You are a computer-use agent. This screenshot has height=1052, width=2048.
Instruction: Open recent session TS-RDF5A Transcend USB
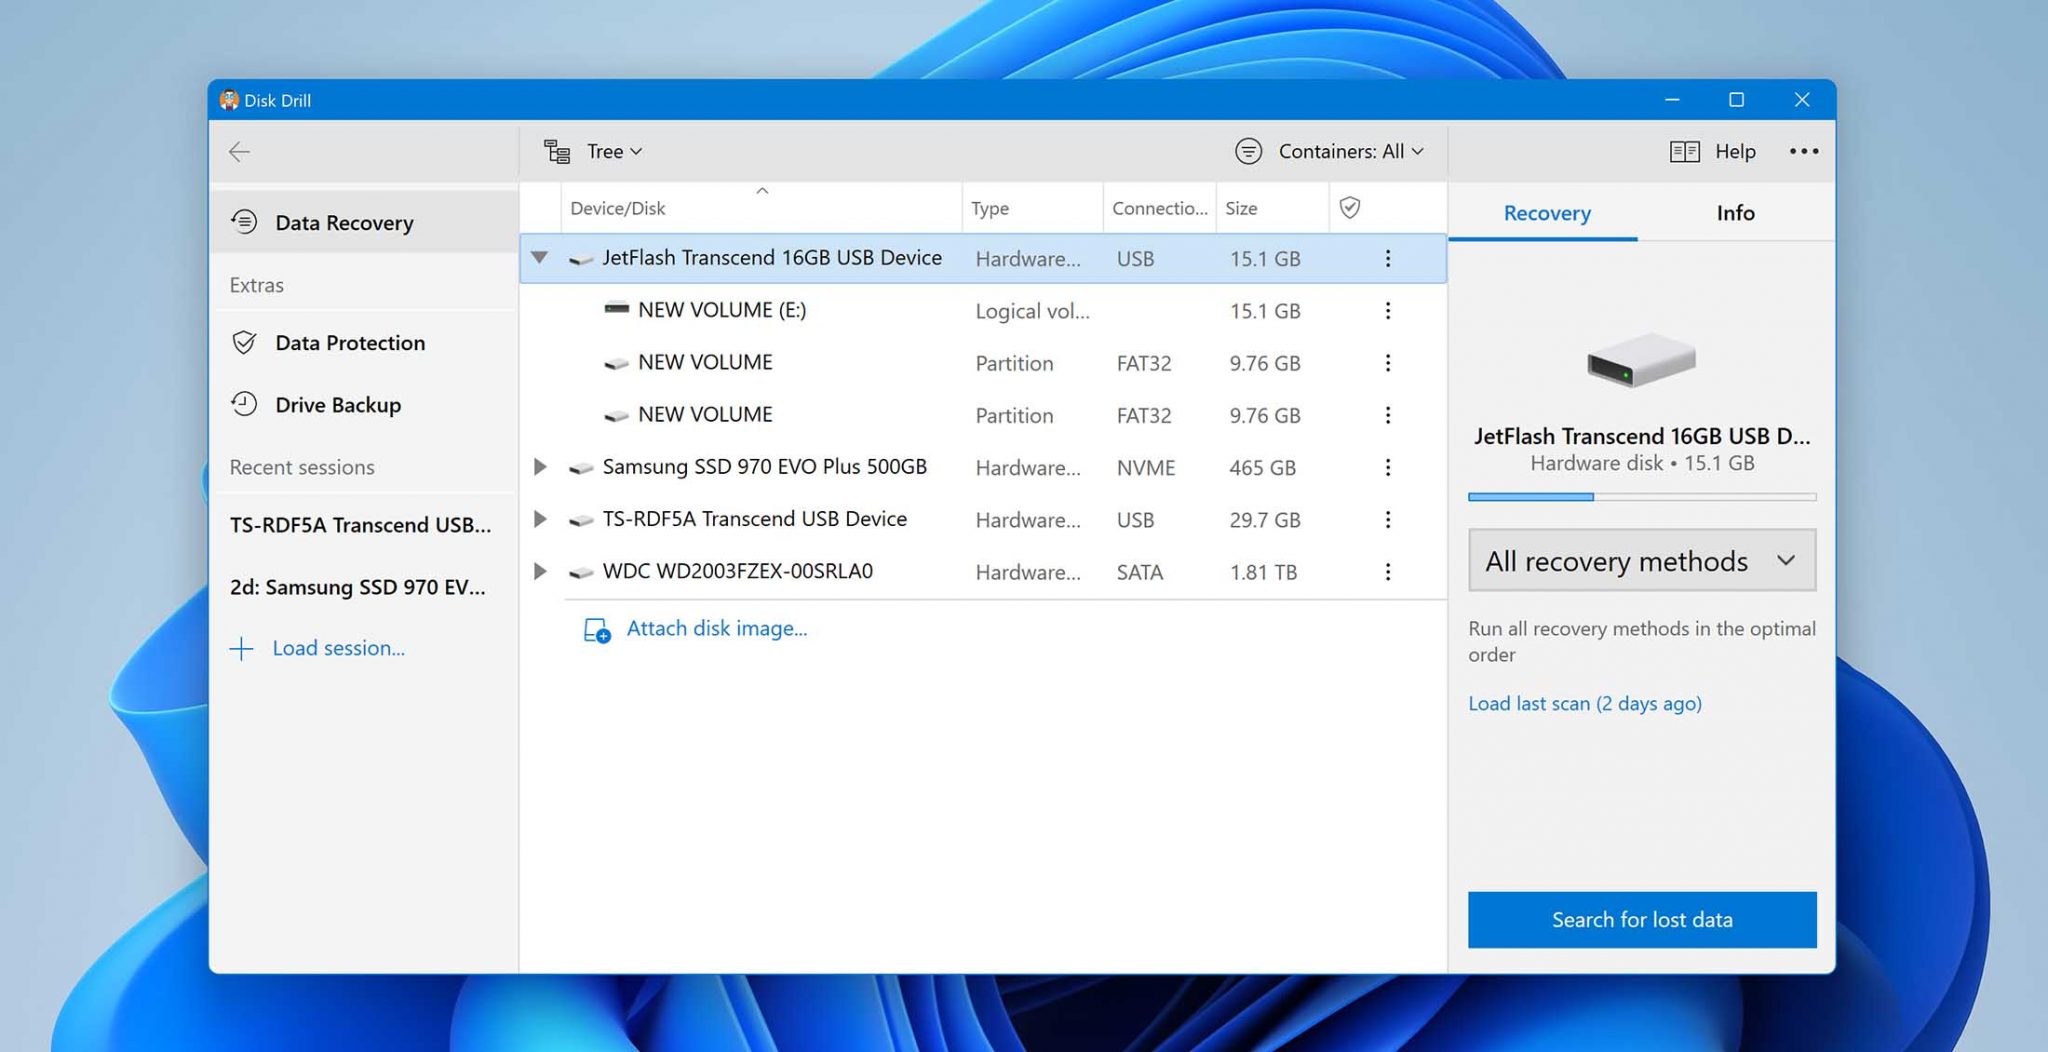click(360, 525)
